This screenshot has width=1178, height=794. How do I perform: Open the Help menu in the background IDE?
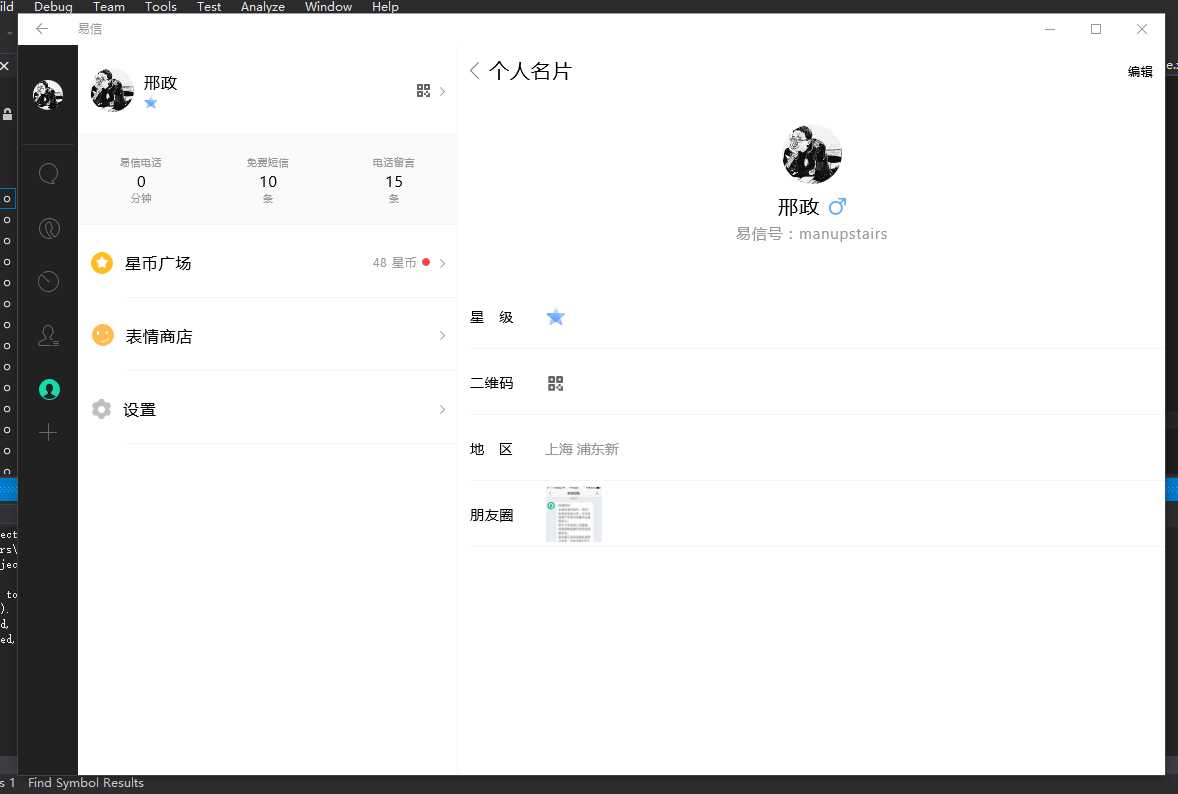point(385,7)
